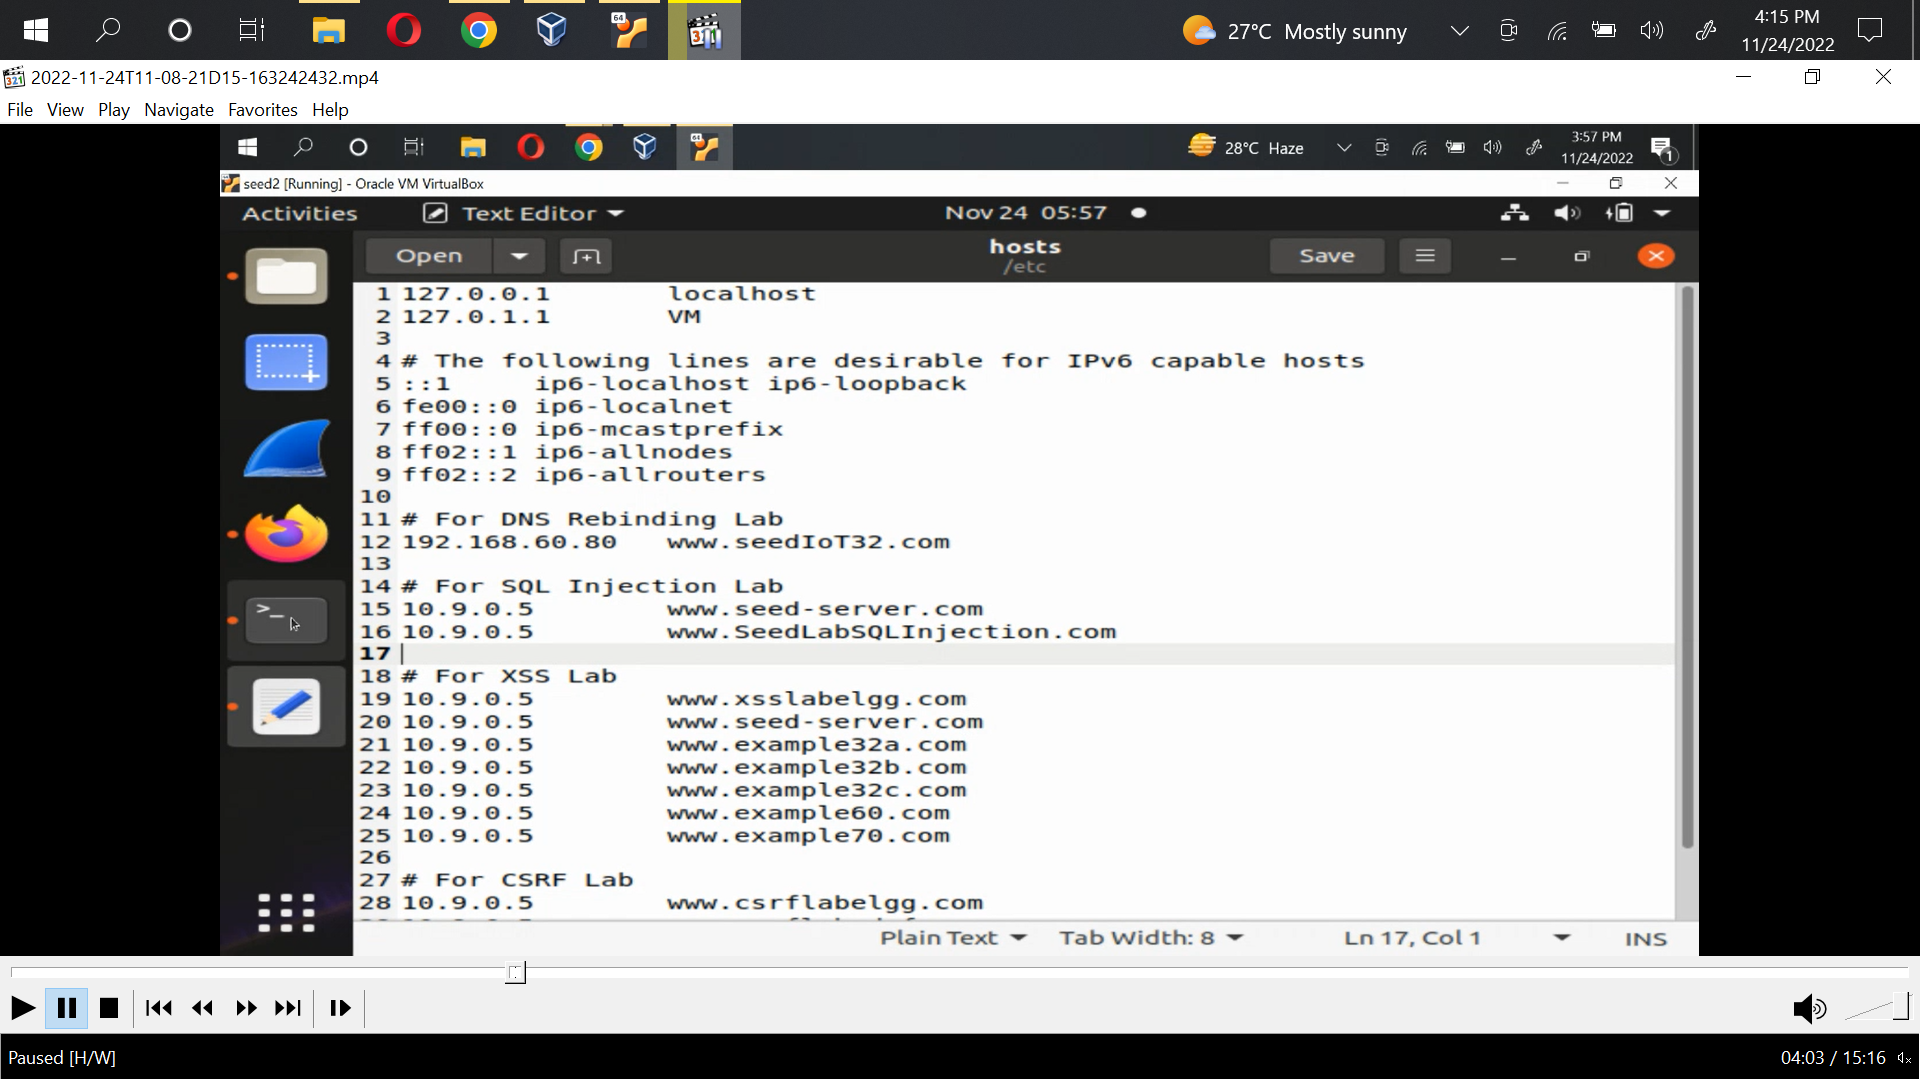Open the gedit hamburger menu
The width and height of the screenshot is (1920, 1080).
[x=1424, y=255]
